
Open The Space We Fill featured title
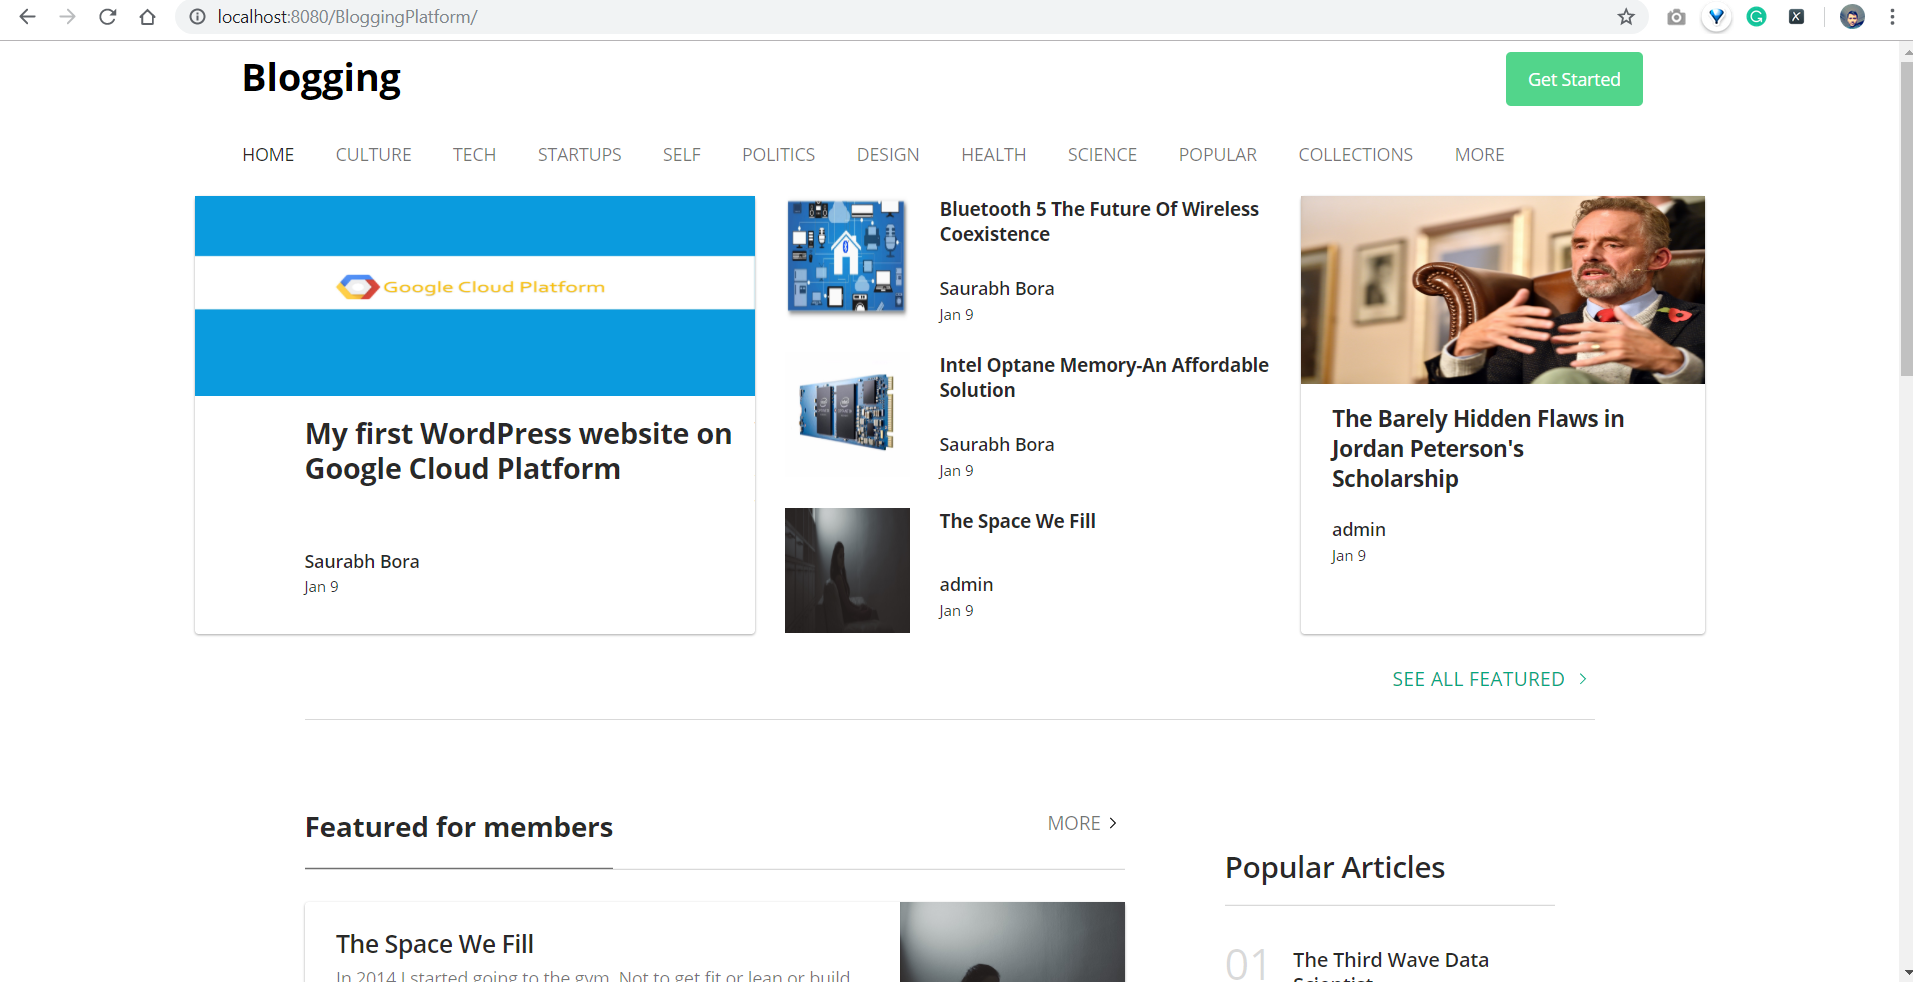point(1017,521)
